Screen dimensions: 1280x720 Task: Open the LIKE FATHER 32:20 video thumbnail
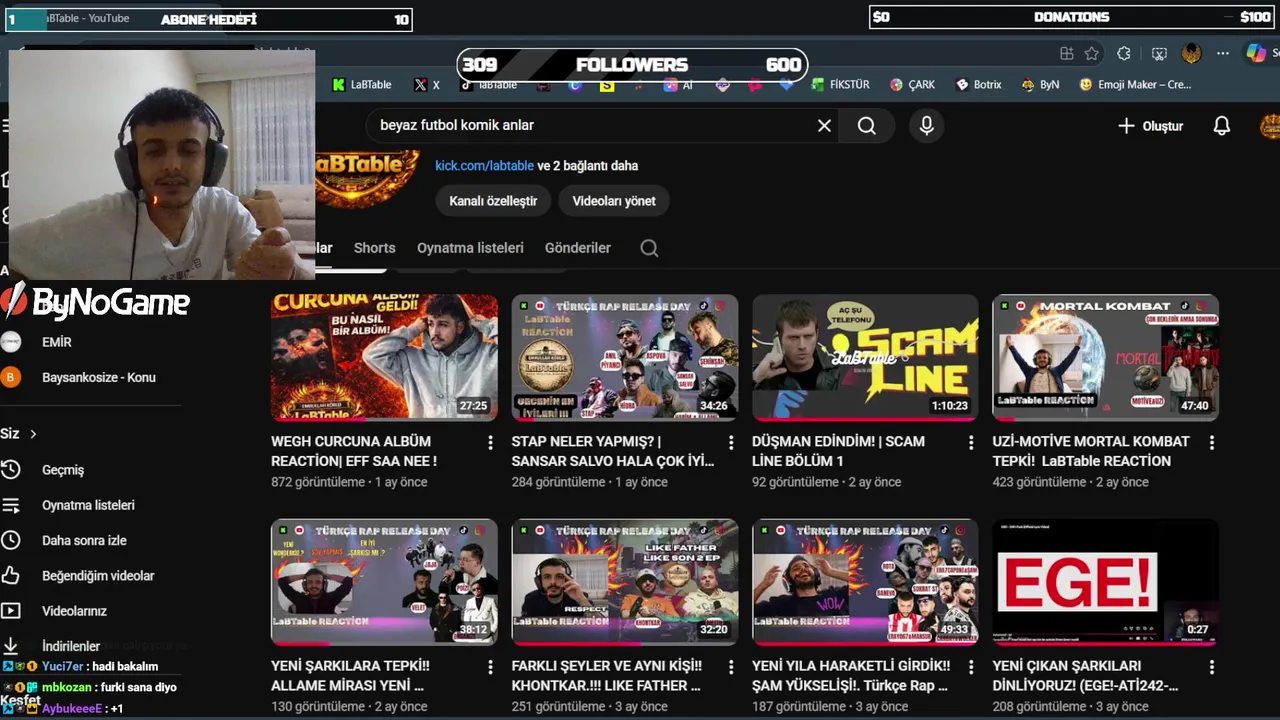pos(625,582)
